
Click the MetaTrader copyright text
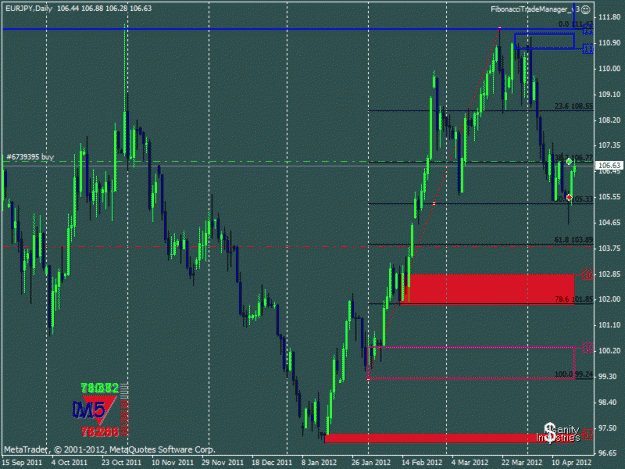coord(110,450)
